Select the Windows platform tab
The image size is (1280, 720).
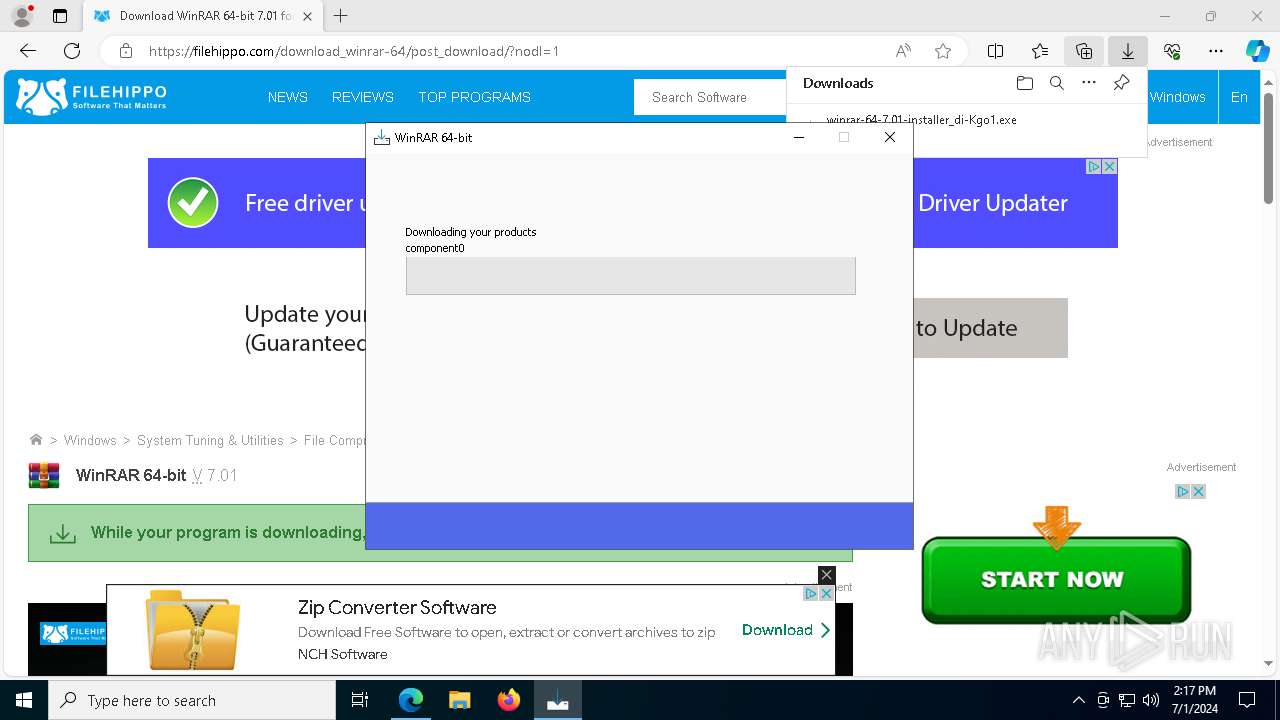point(1178,97)
